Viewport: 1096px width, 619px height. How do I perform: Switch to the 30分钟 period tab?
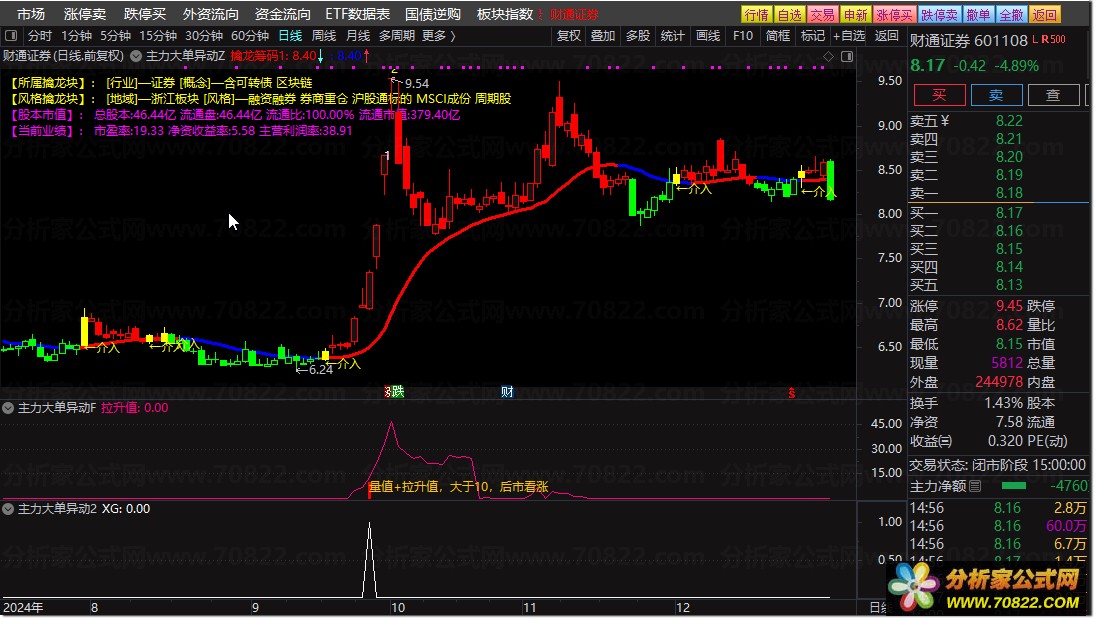204,35
